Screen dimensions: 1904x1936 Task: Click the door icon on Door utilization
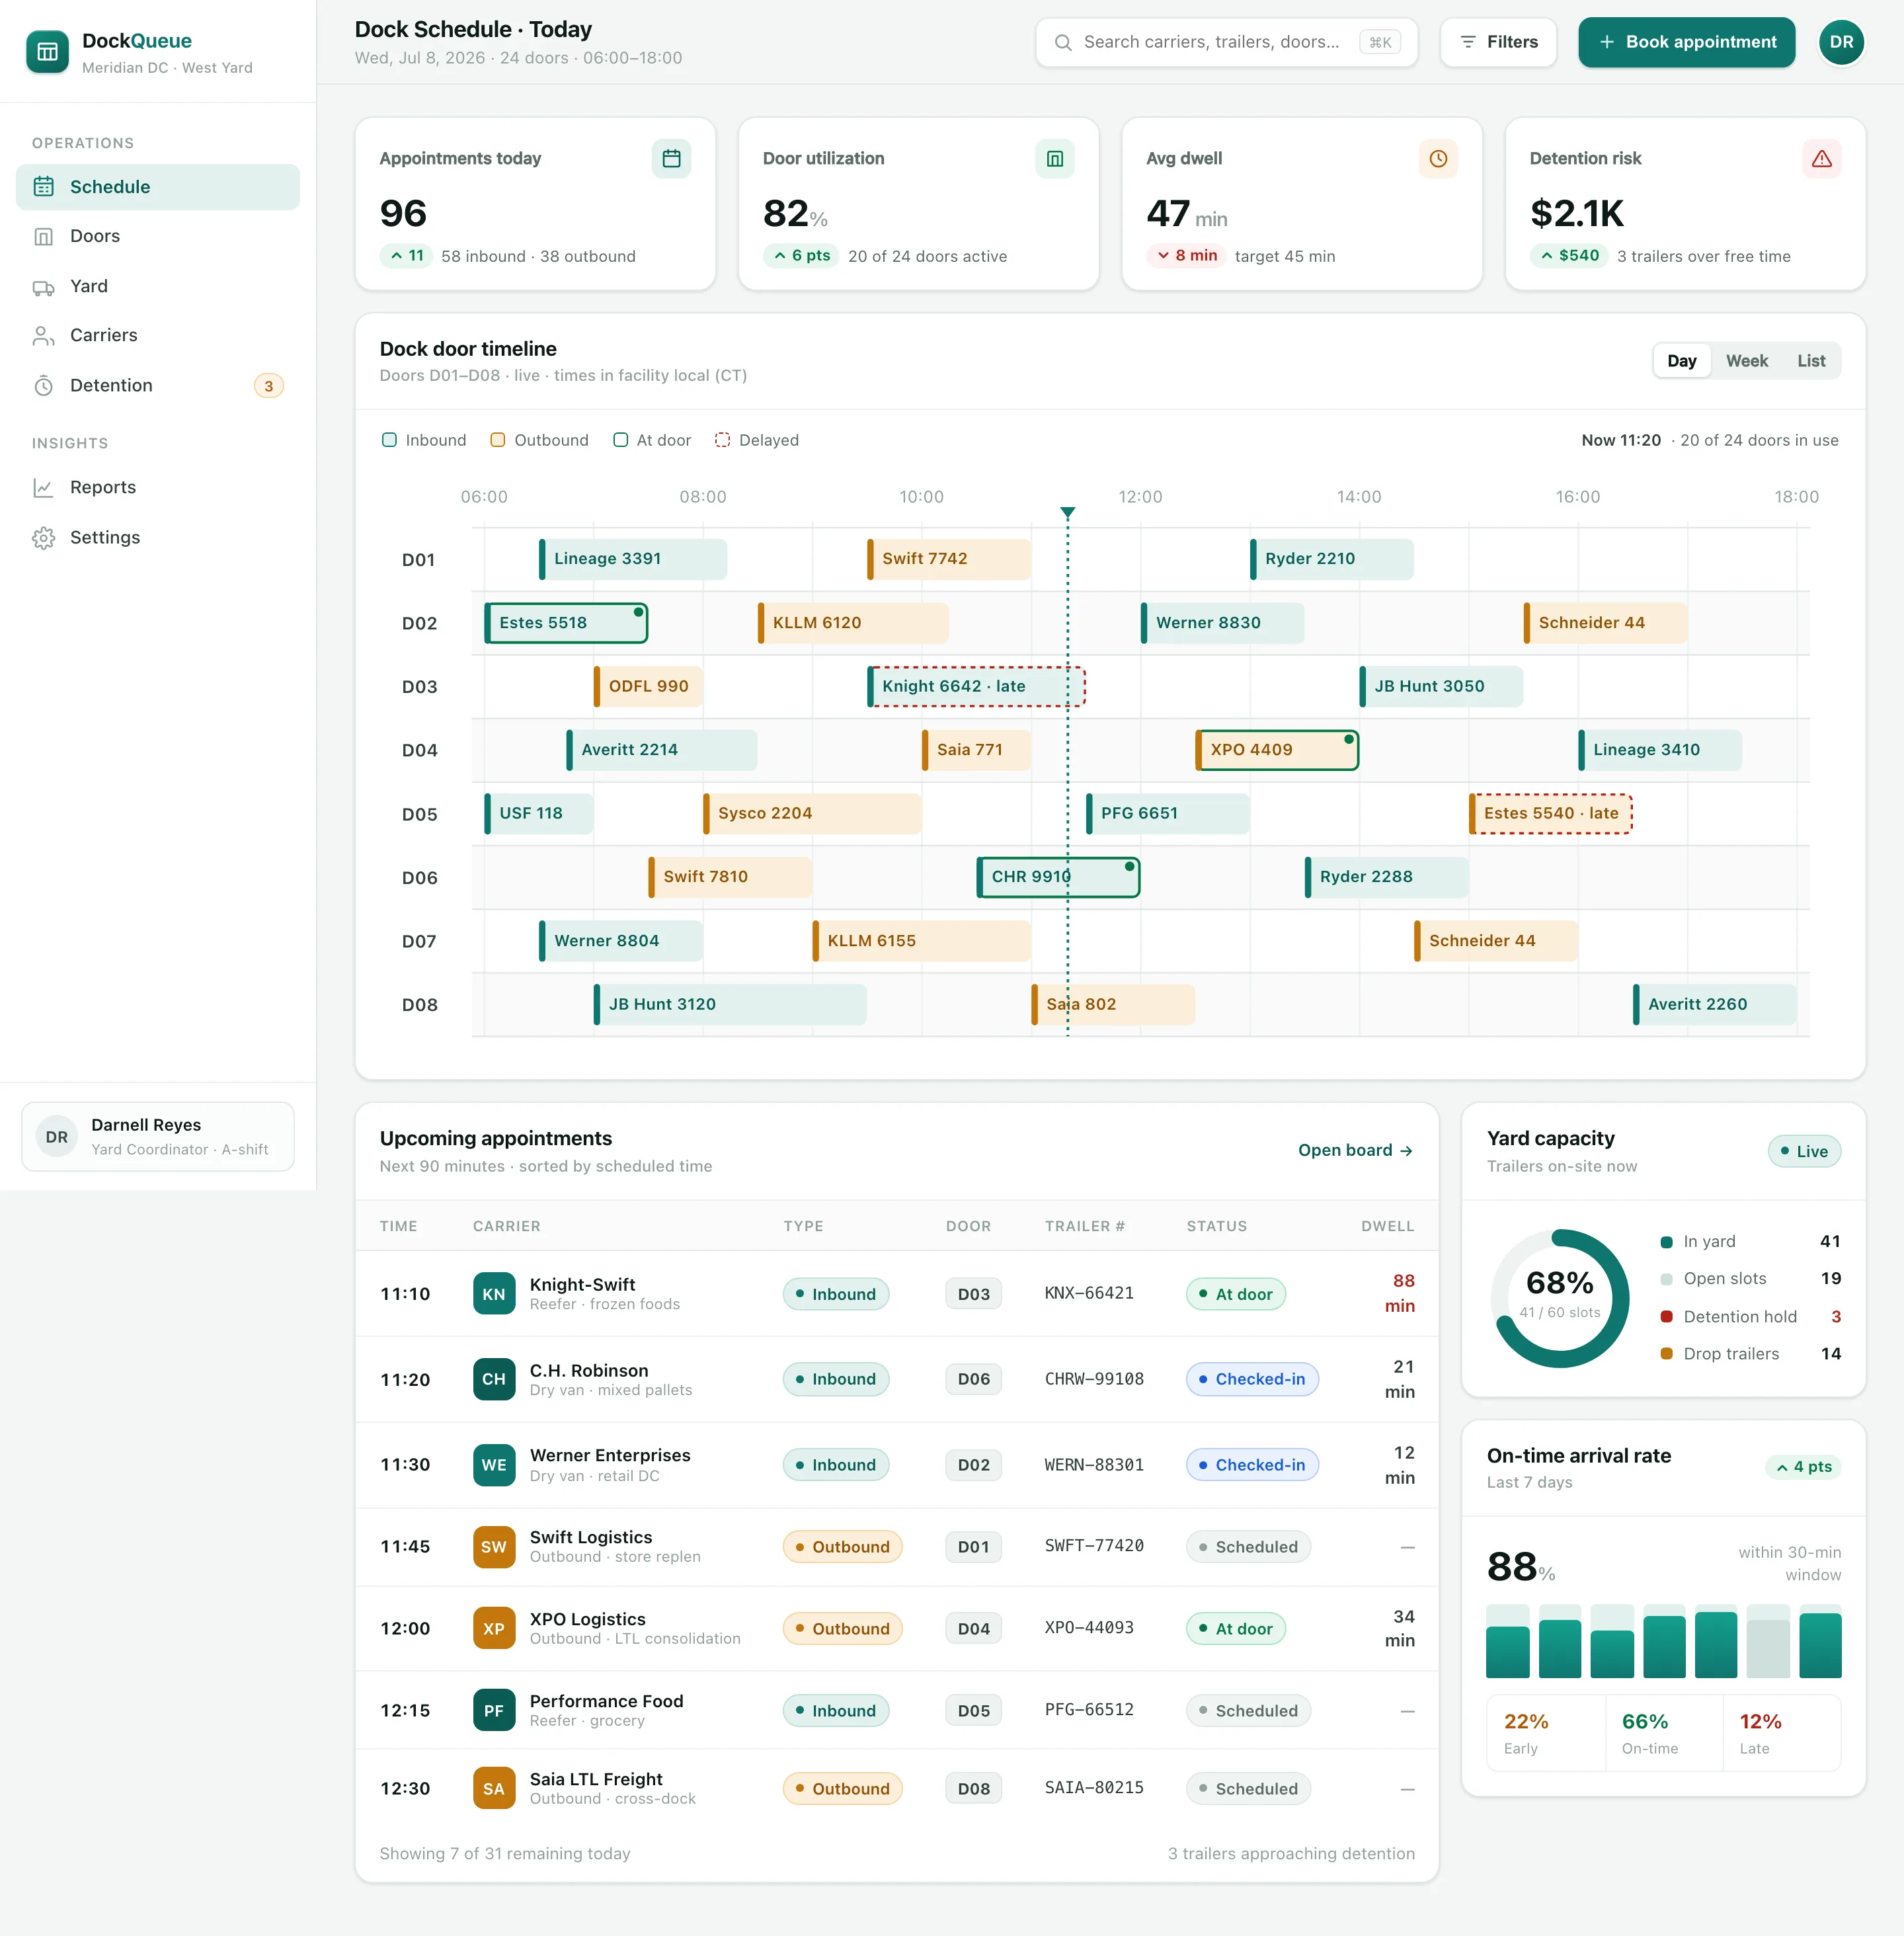tap(1054, 158)
